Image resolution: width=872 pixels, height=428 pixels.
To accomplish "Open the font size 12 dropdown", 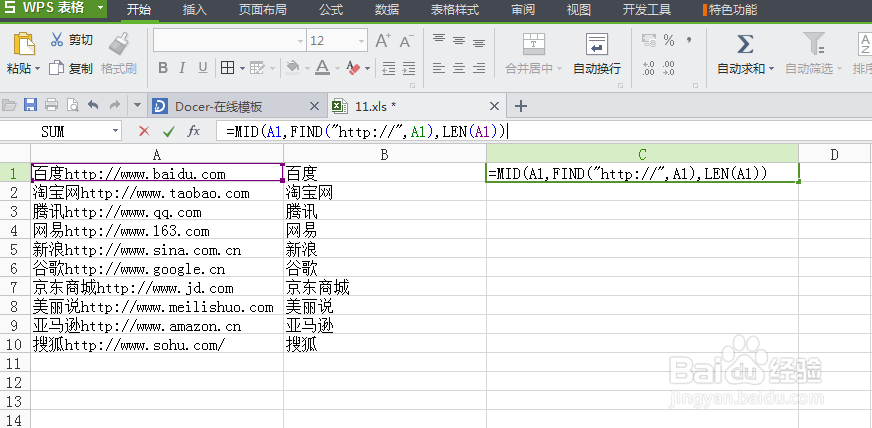I will click(x=361, y=41).
